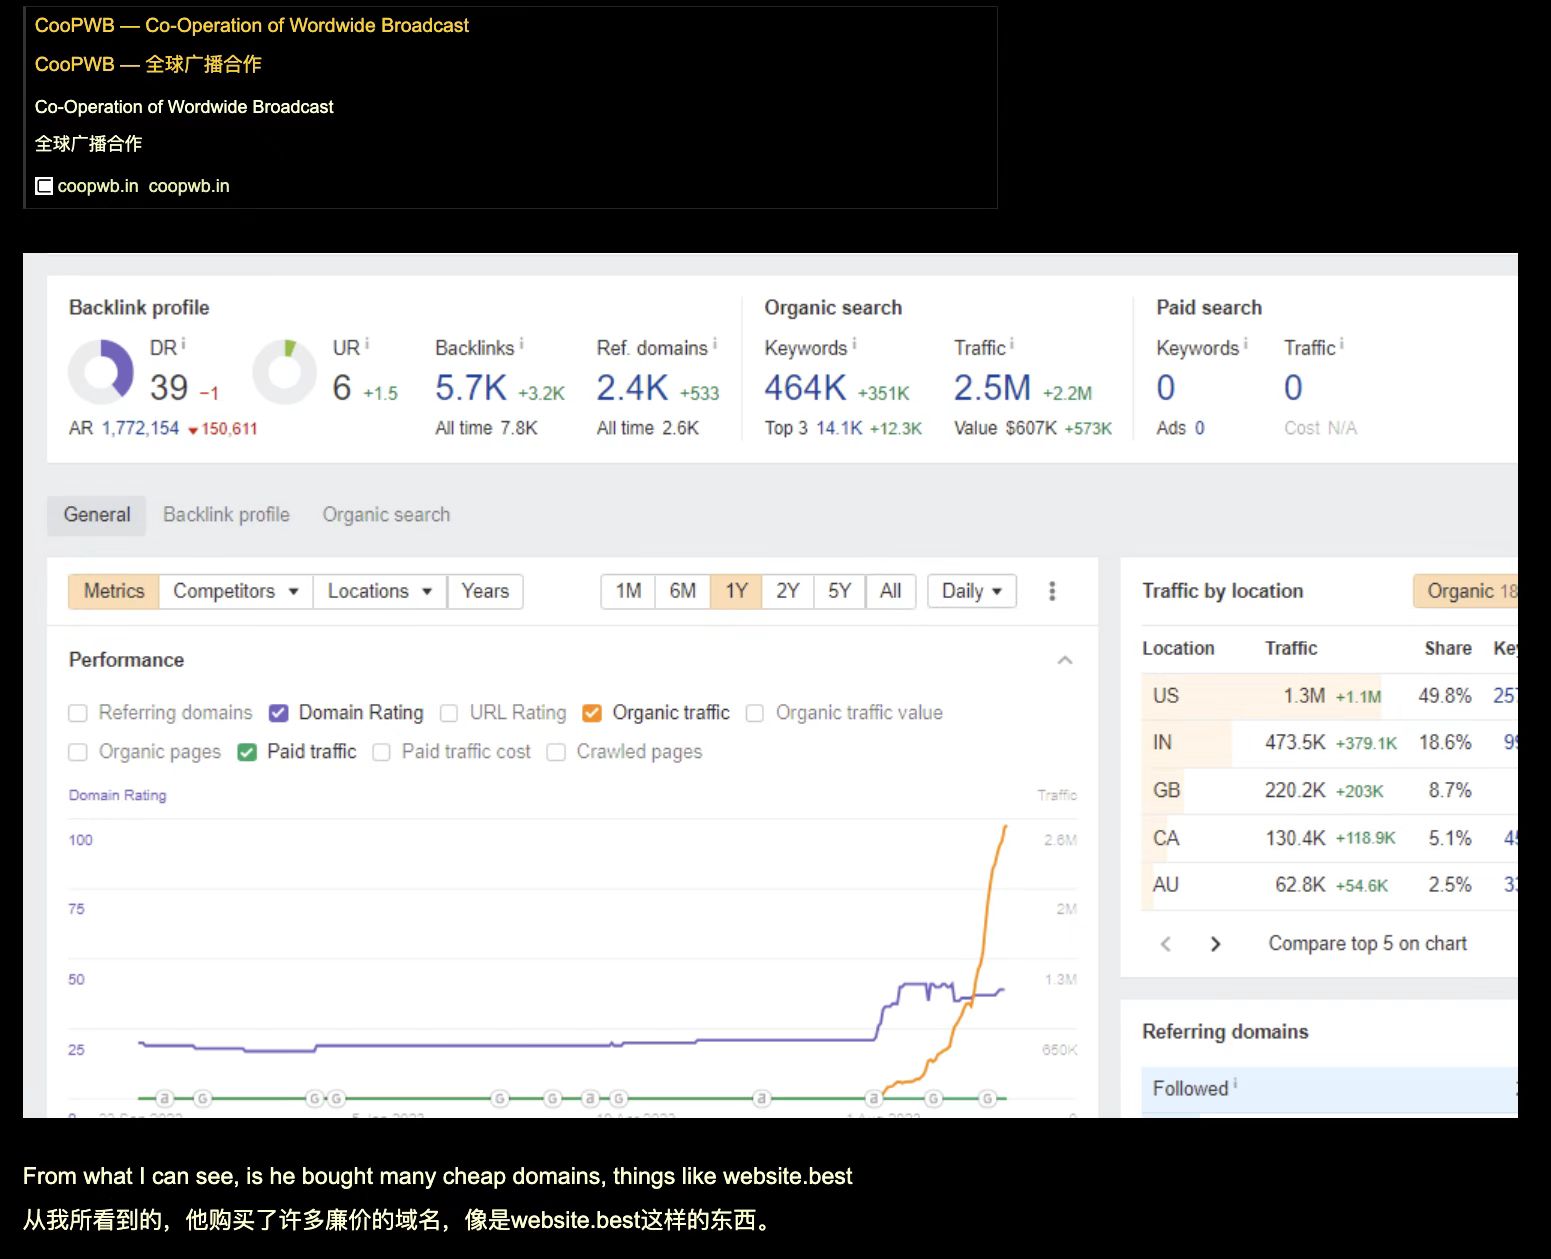This screenshot has height=1259, width=1551.
Task: Go to previous traffic locations page arrow
Action: (x=1166, y=944)
